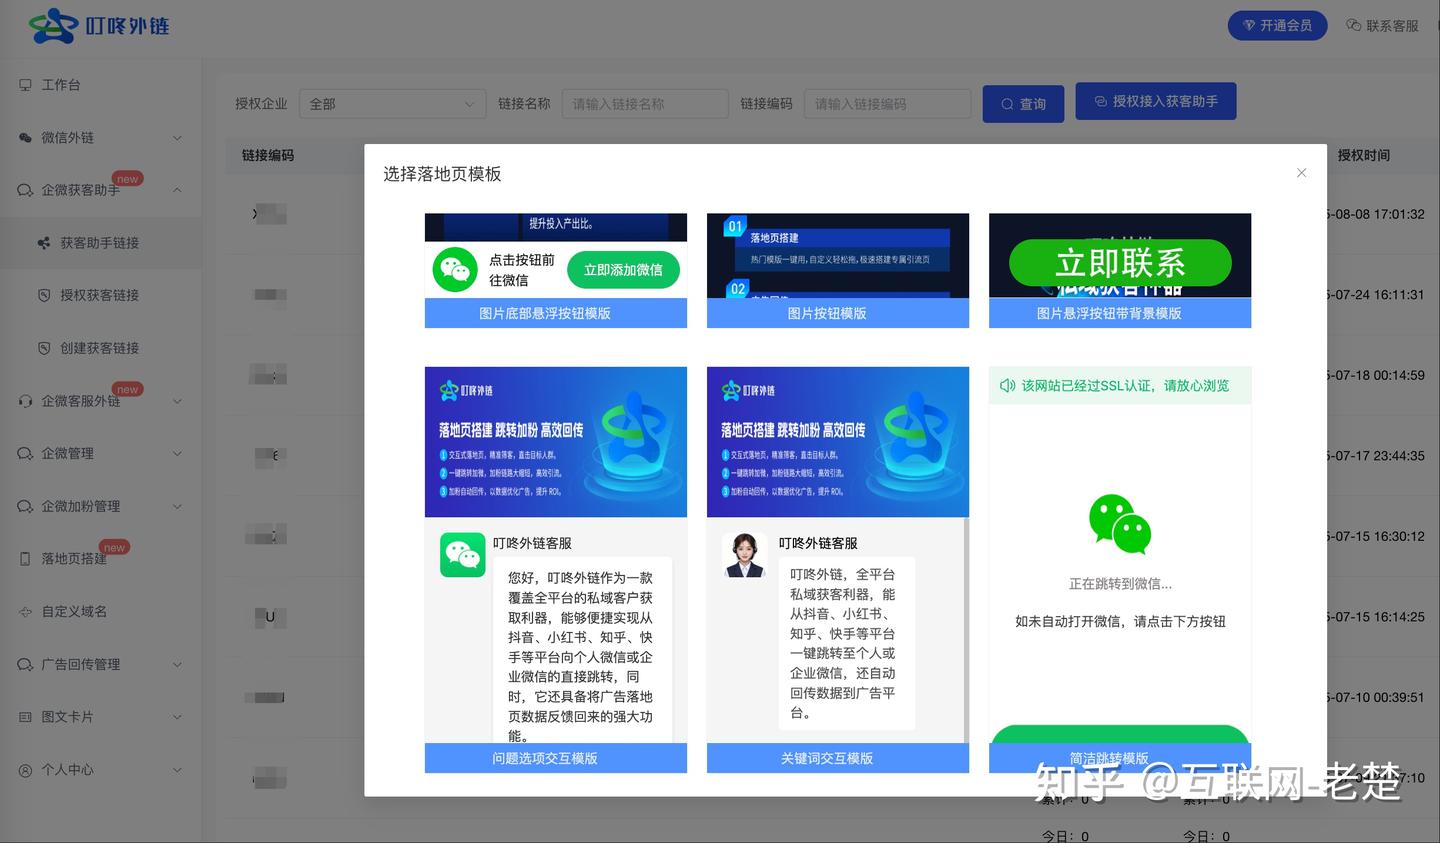Viewport: 1440px width, 843px height.
Task: Click the 链接编码 column header
Action: 268,155
